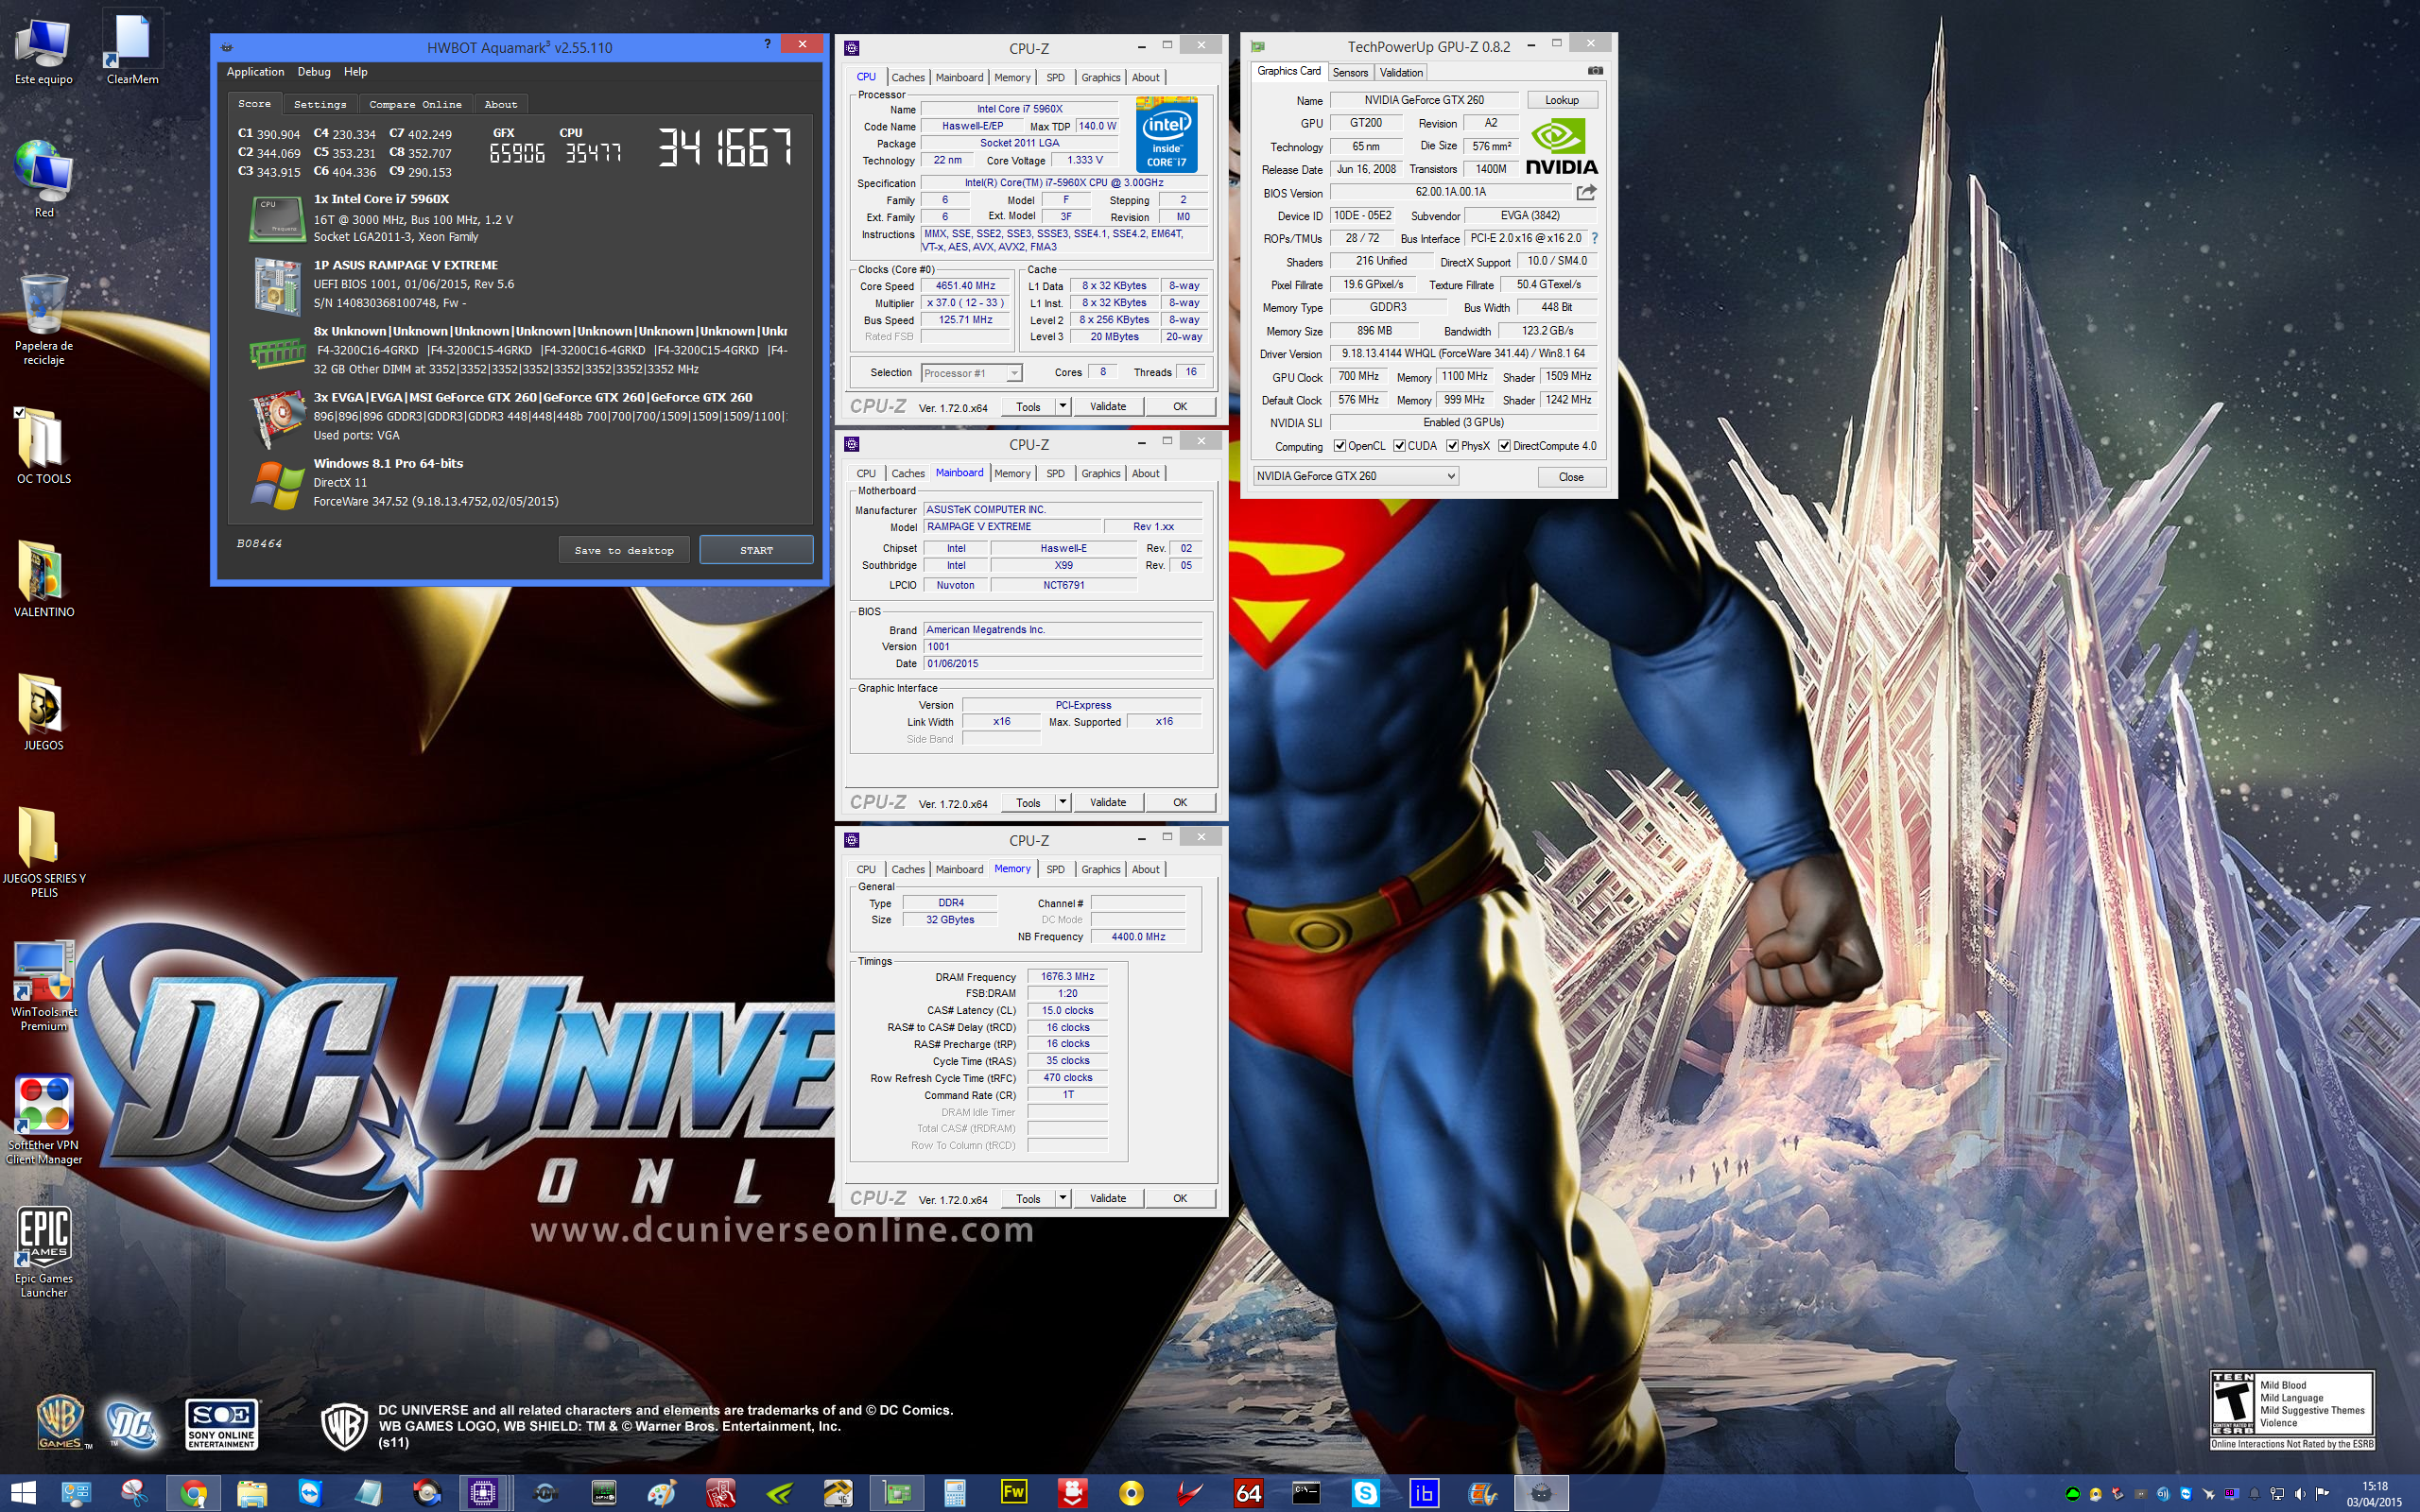Open File Explorer from the taskbar

[x=251, y=1493]
